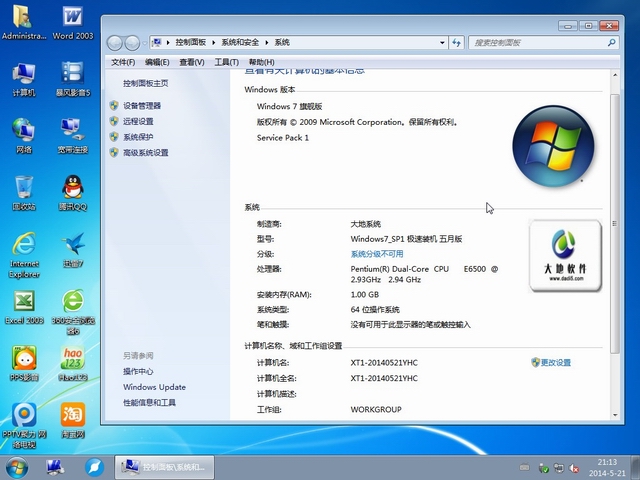
Task: Open the Windows Start menu orb
Action: coord(17,468)
